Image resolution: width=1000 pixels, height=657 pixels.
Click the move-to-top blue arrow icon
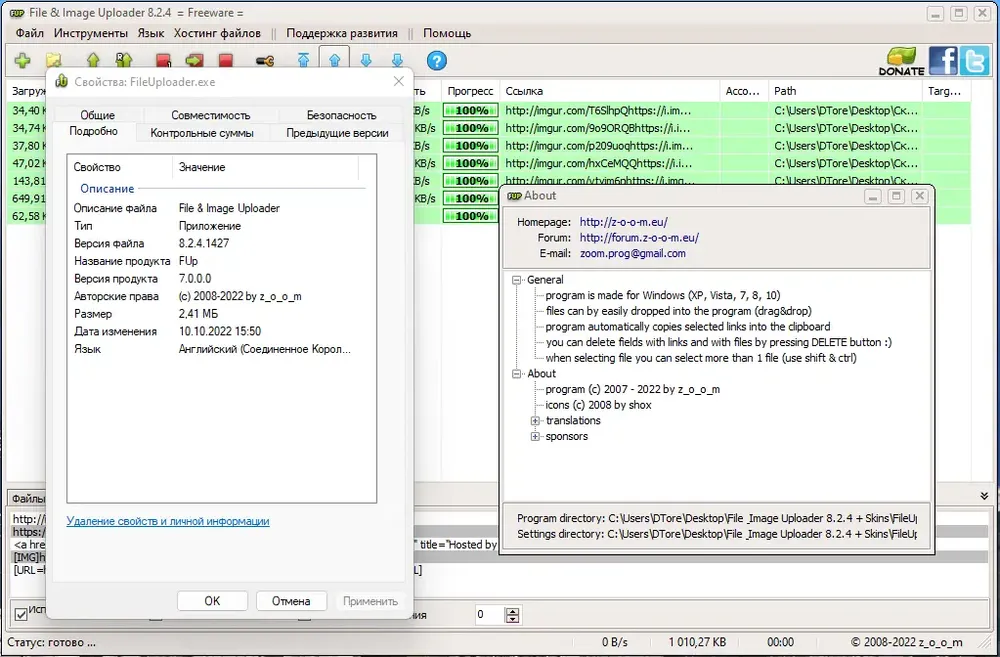click(304, 61)
